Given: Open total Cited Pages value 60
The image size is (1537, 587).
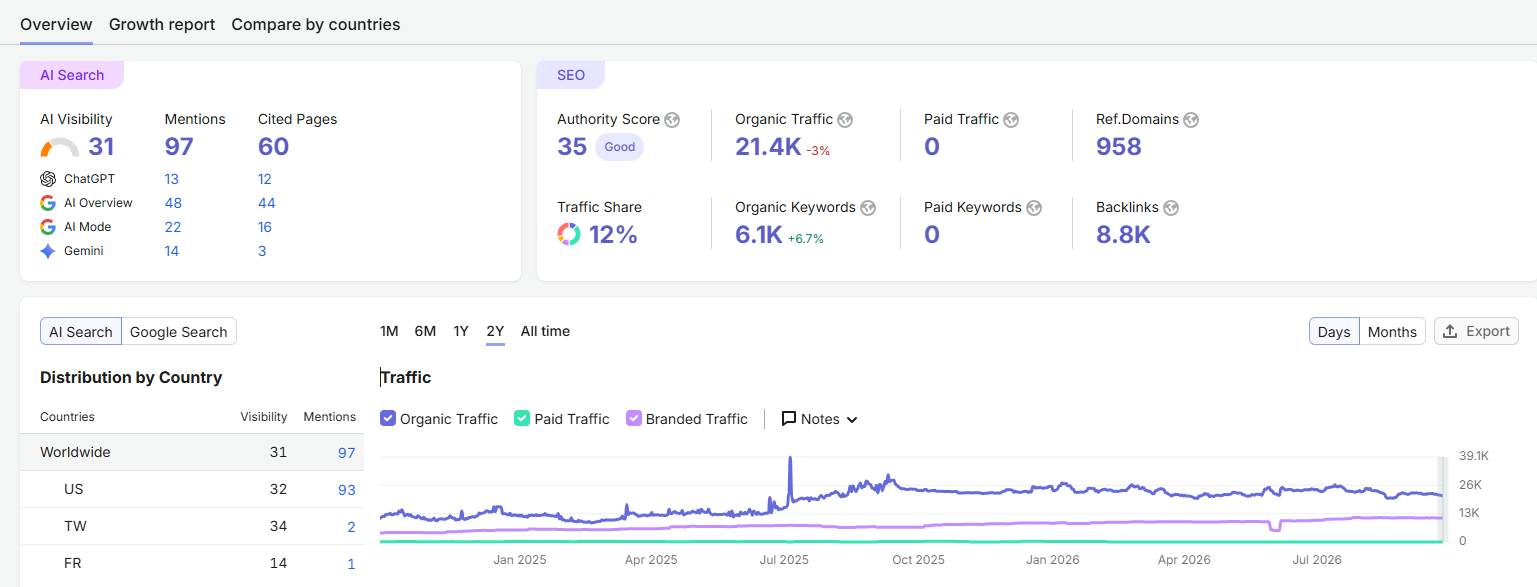Looking at the screenshot, I should pos(273,147).
